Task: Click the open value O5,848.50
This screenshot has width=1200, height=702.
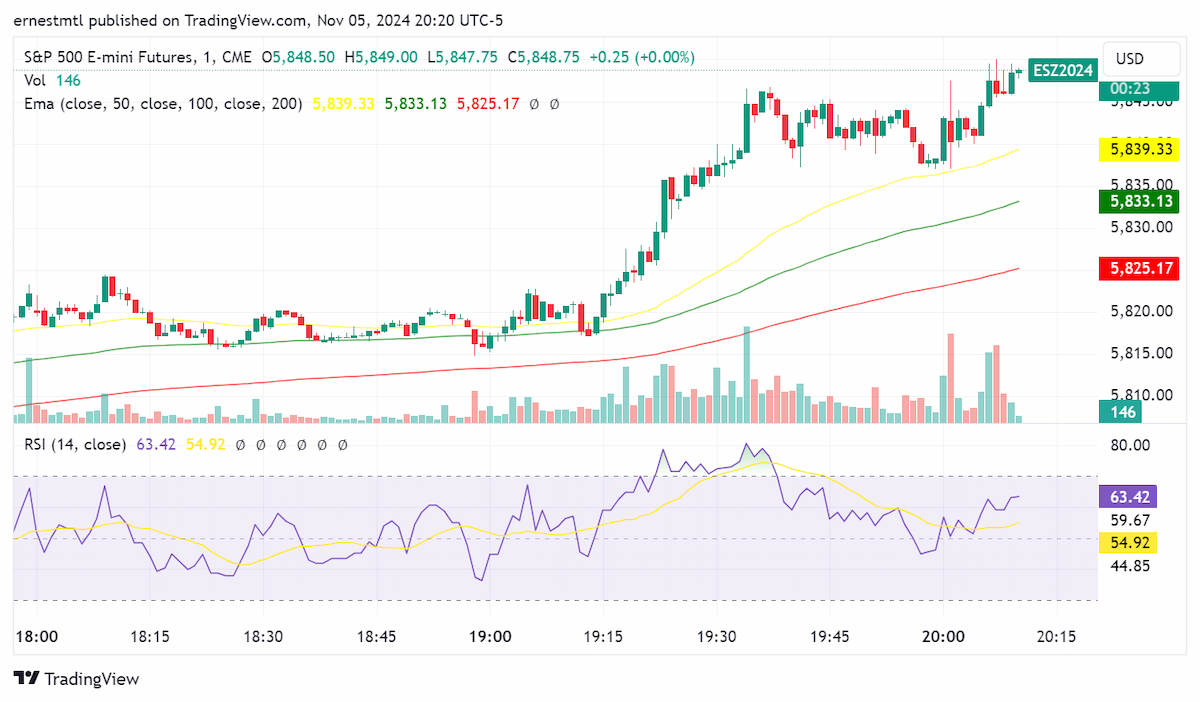Action: (299, 58)
